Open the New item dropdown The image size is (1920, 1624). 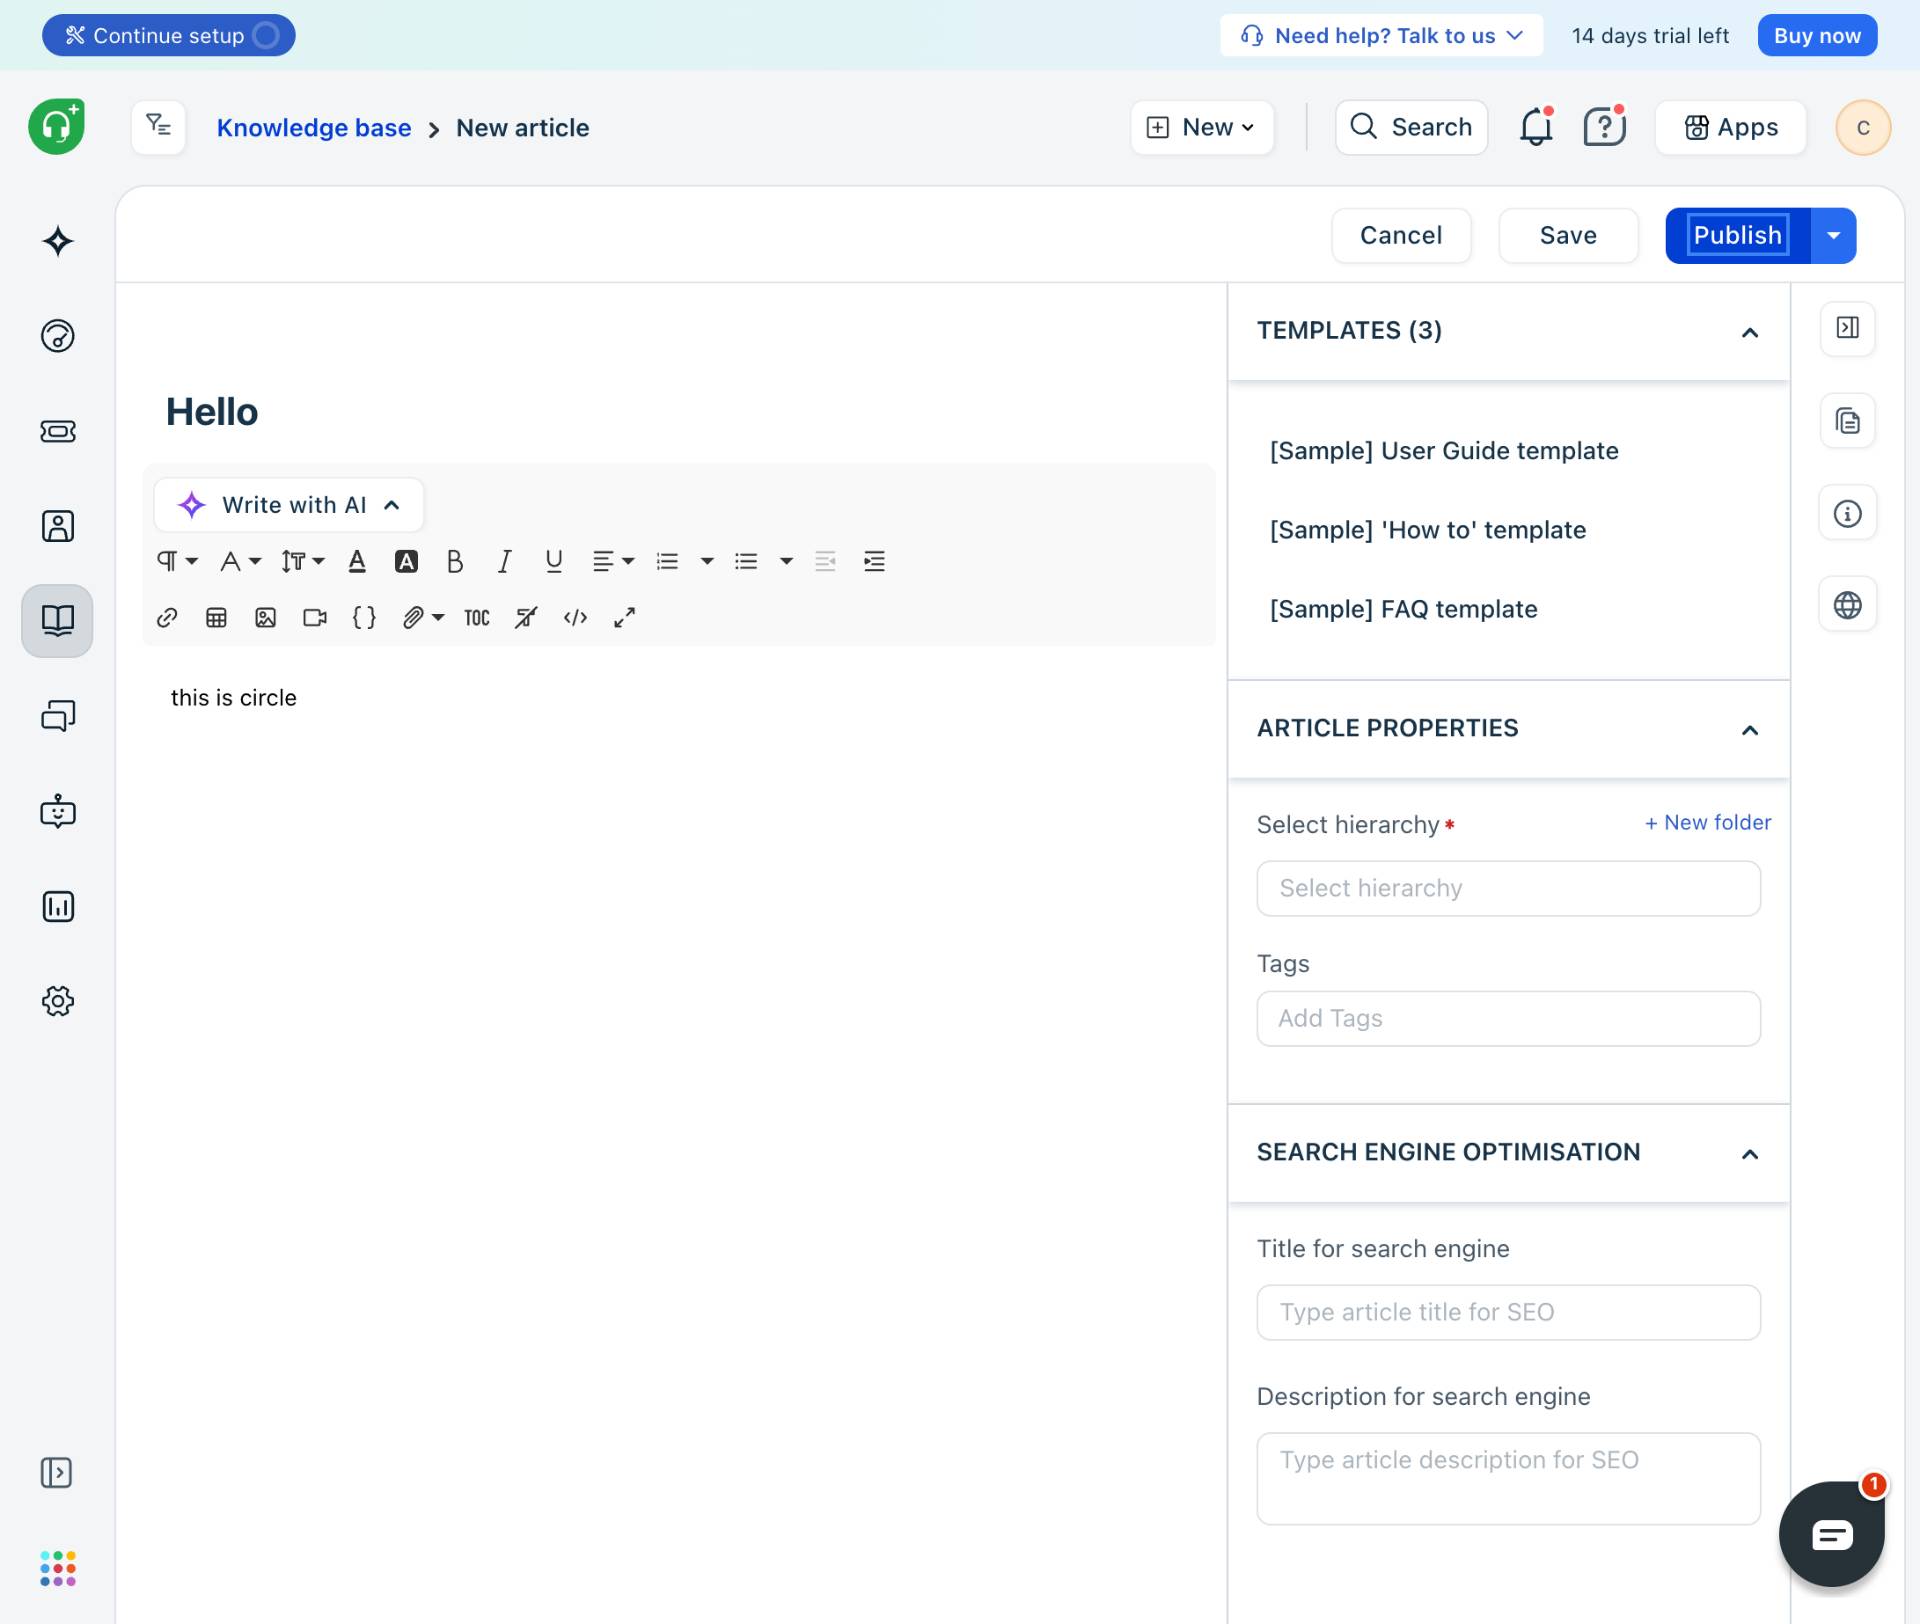(x=1202, y=127)
